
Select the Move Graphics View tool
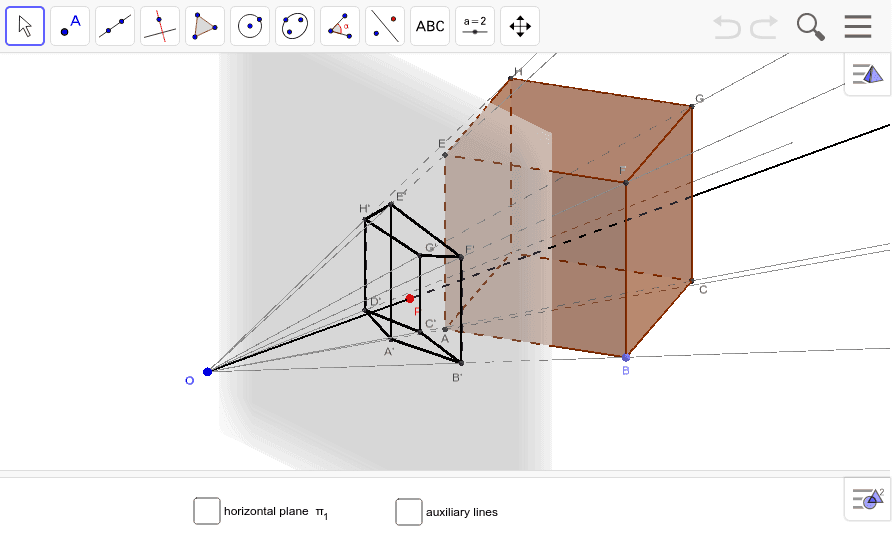click(x=519, y=26)
